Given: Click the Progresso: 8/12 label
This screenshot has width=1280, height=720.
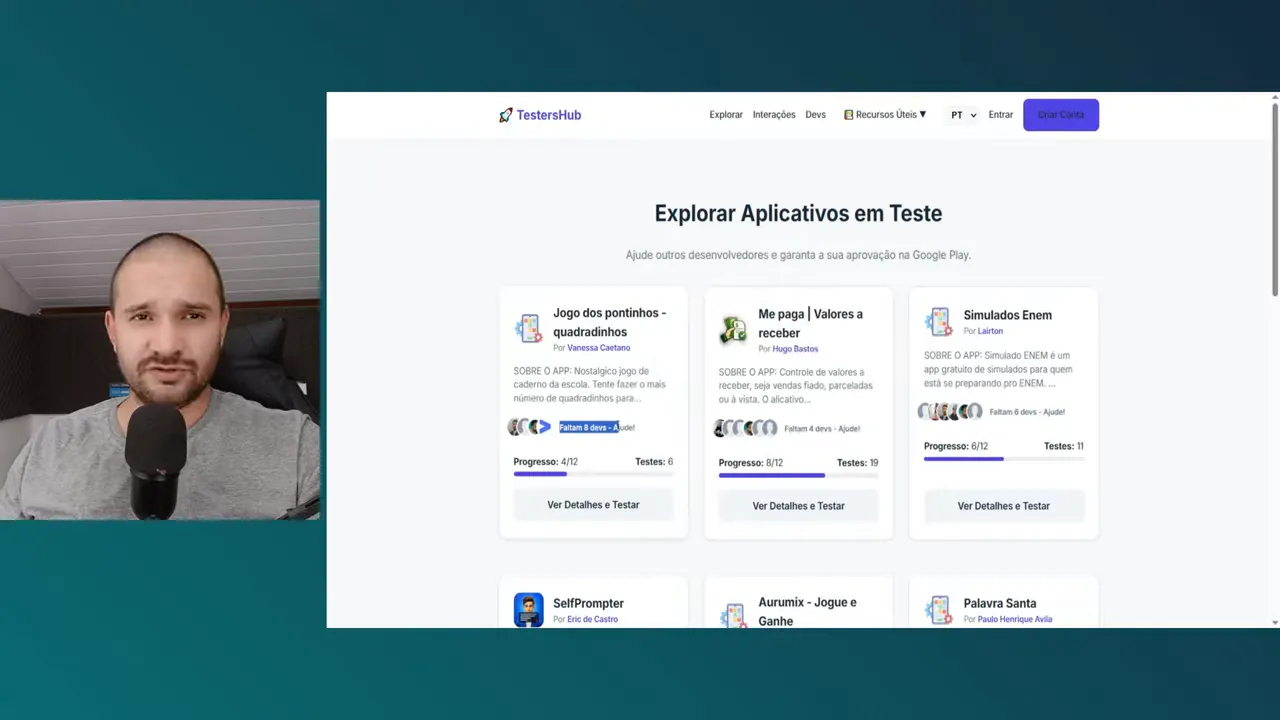Looking at the screenshot, I should click(750, 463).
